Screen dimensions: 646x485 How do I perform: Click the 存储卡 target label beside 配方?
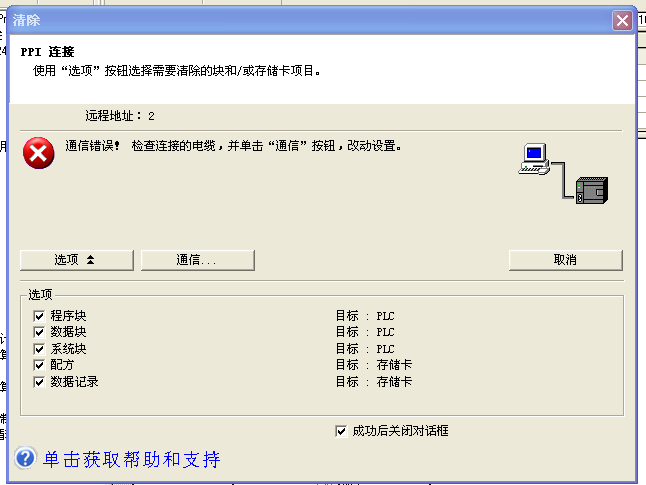(394, 365)
